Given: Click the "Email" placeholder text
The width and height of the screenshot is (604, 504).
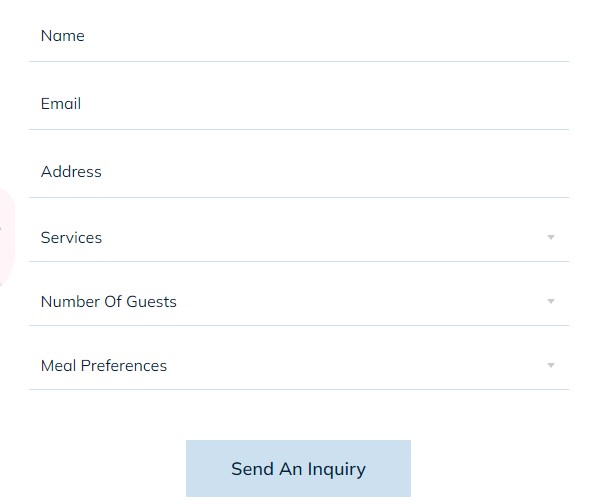Looking at the screenshot, I should (x=61, y=104).
